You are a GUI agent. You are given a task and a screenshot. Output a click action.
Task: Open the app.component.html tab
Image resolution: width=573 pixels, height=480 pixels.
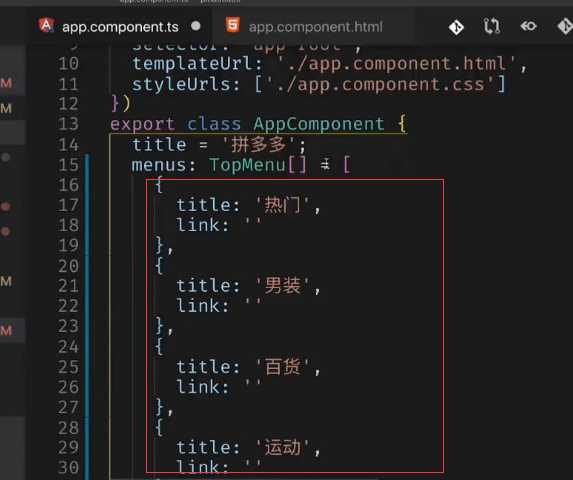point(315,26)
